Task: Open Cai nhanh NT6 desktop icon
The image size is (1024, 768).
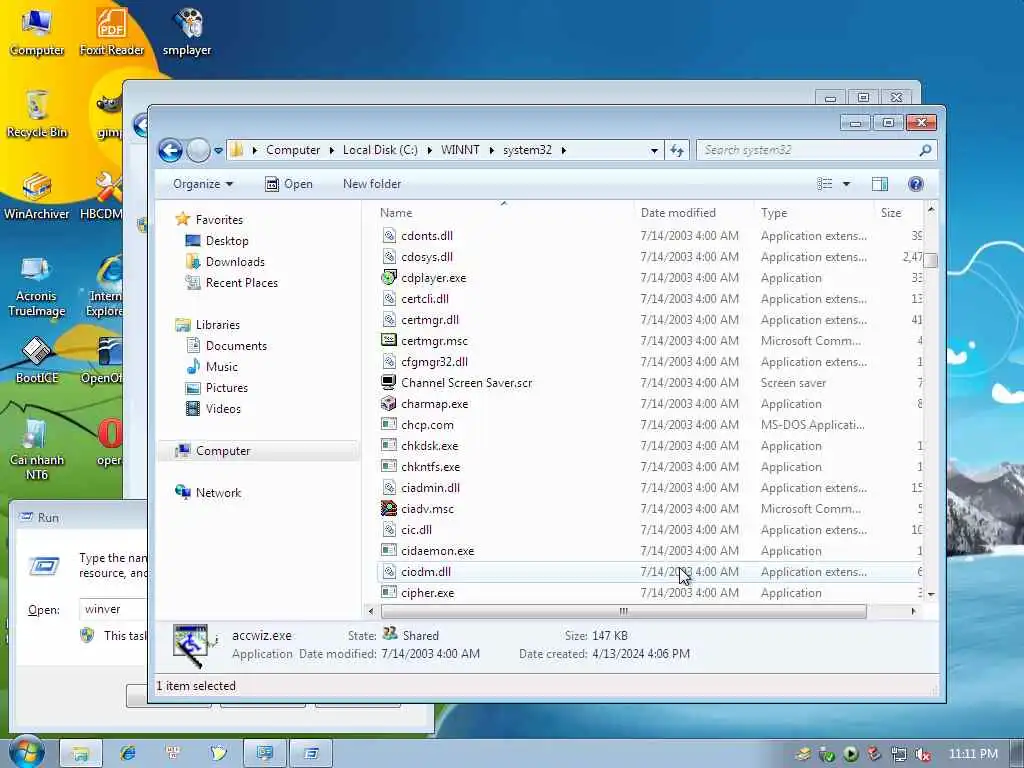Action: point(37,450)
